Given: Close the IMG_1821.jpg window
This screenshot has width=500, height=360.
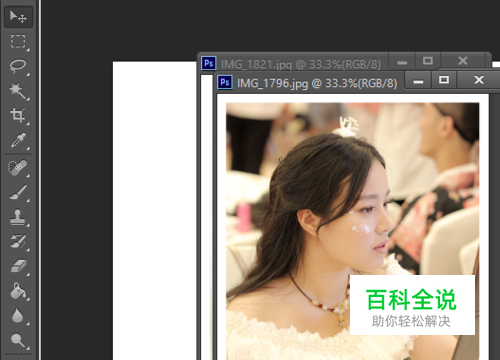Looking at the screenshot, I should pos(463,61).
